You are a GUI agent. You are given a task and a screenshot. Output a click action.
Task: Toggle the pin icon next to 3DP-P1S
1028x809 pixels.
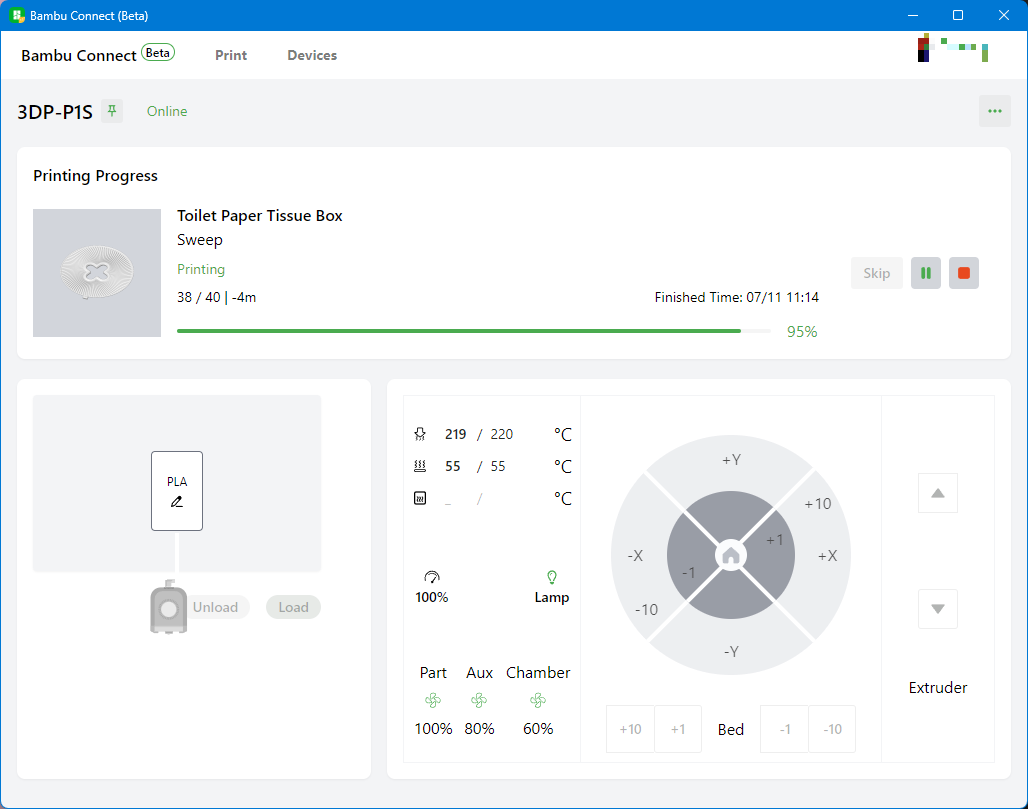[112, 111]
